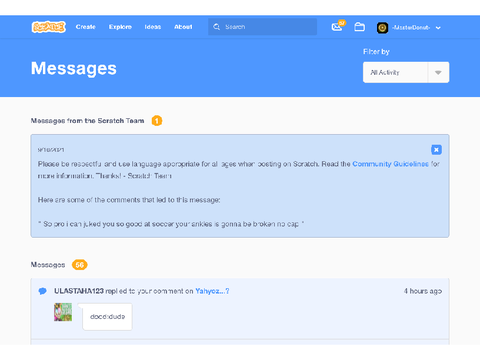
Task: Open the messages envelope icon
Action: click(x=337, y=27)
